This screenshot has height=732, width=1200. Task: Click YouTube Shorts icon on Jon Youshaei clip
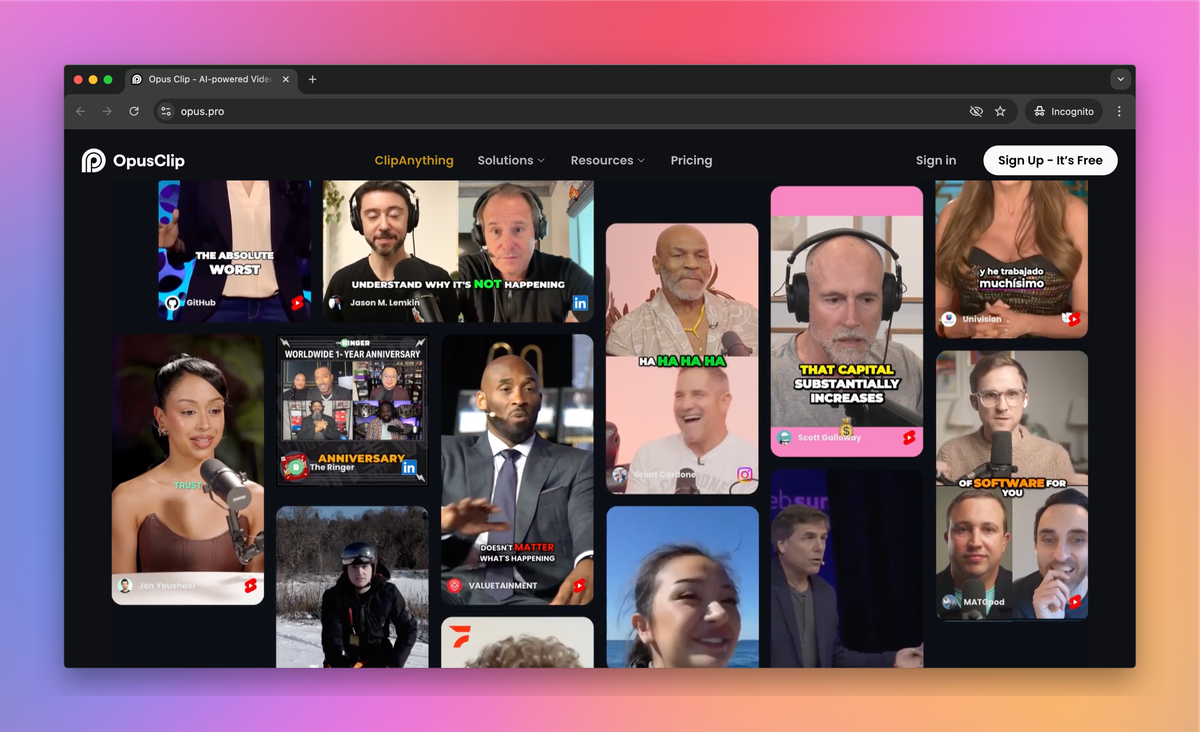pos(250,586)
